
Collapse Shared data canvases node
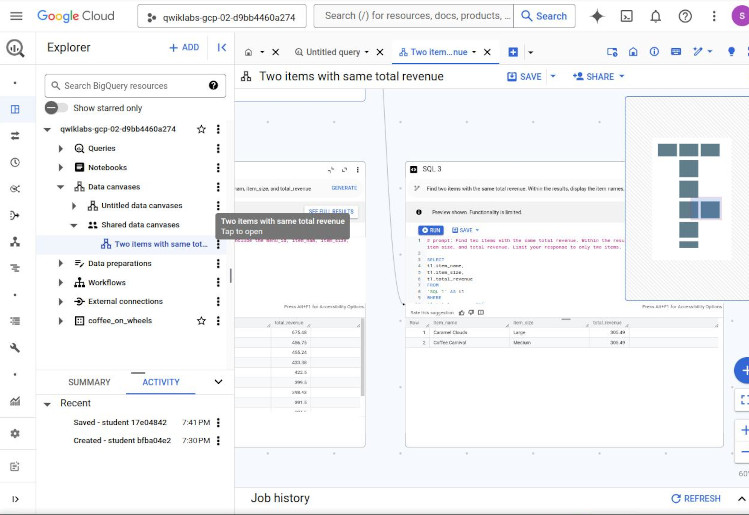click(x=74, y=225)
